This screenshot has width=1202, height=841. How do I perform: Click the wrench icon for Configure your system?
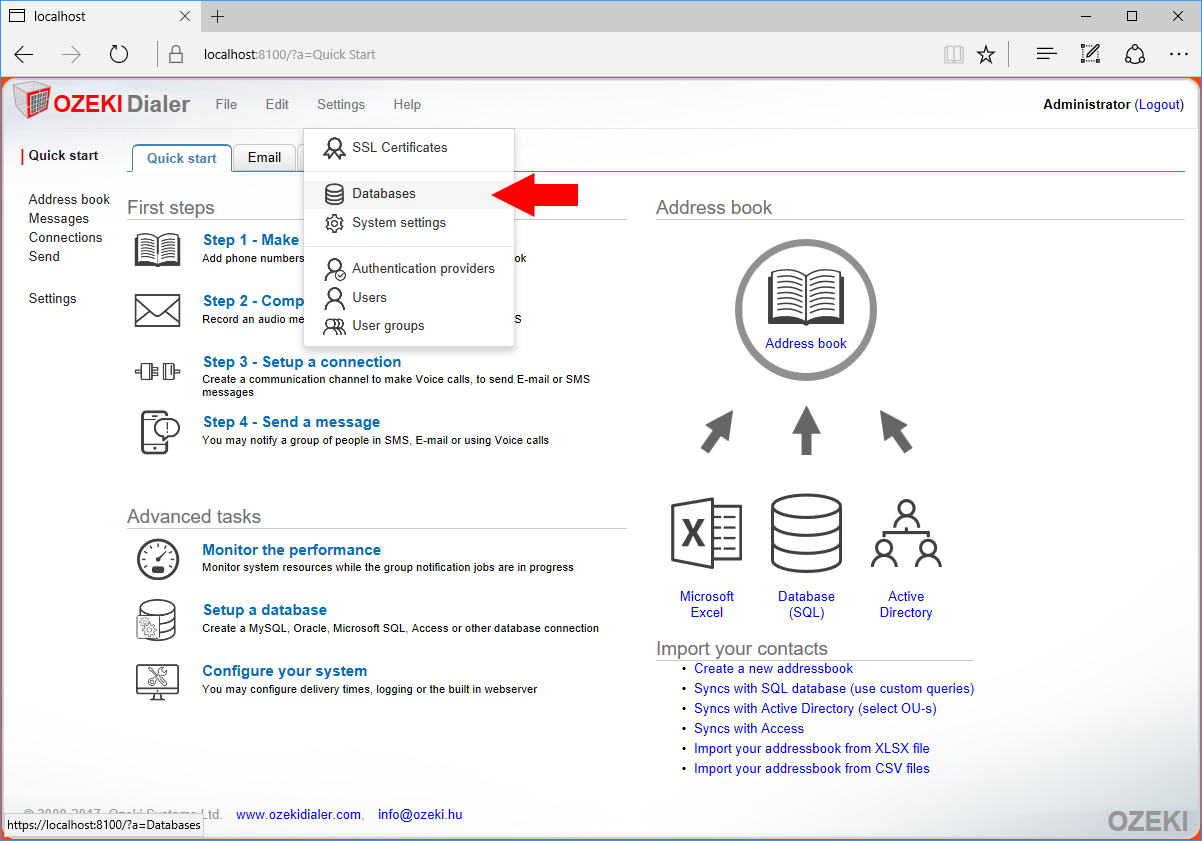coord(157,681)
